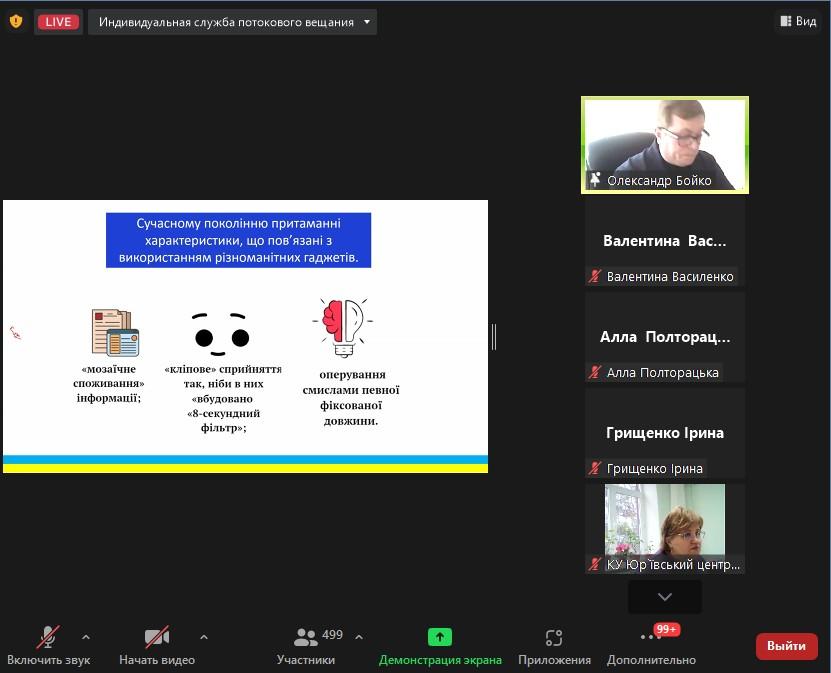Expand the participants options chevron
Image resolution: width=831 pixels, height=673 pixels.
point(359,637)
